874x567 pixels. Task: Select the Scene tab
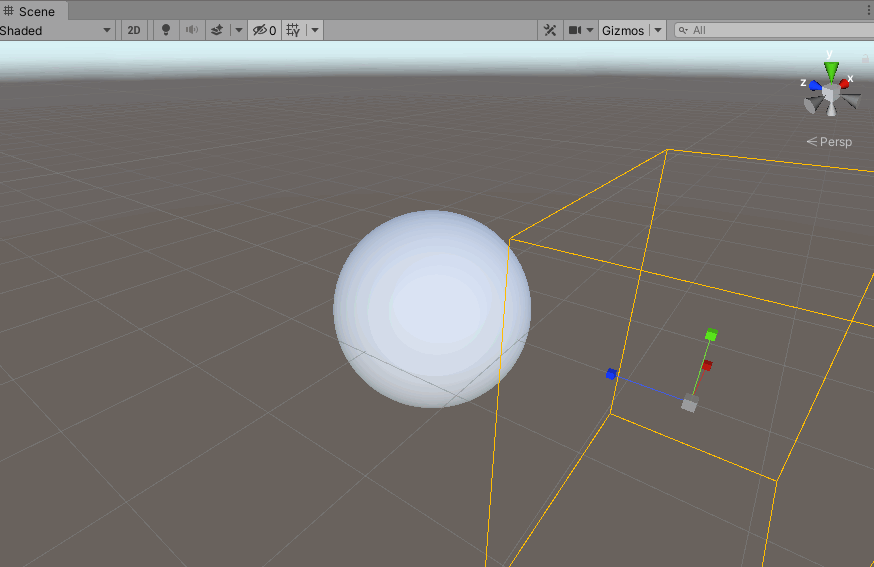(x=32, y=11)
